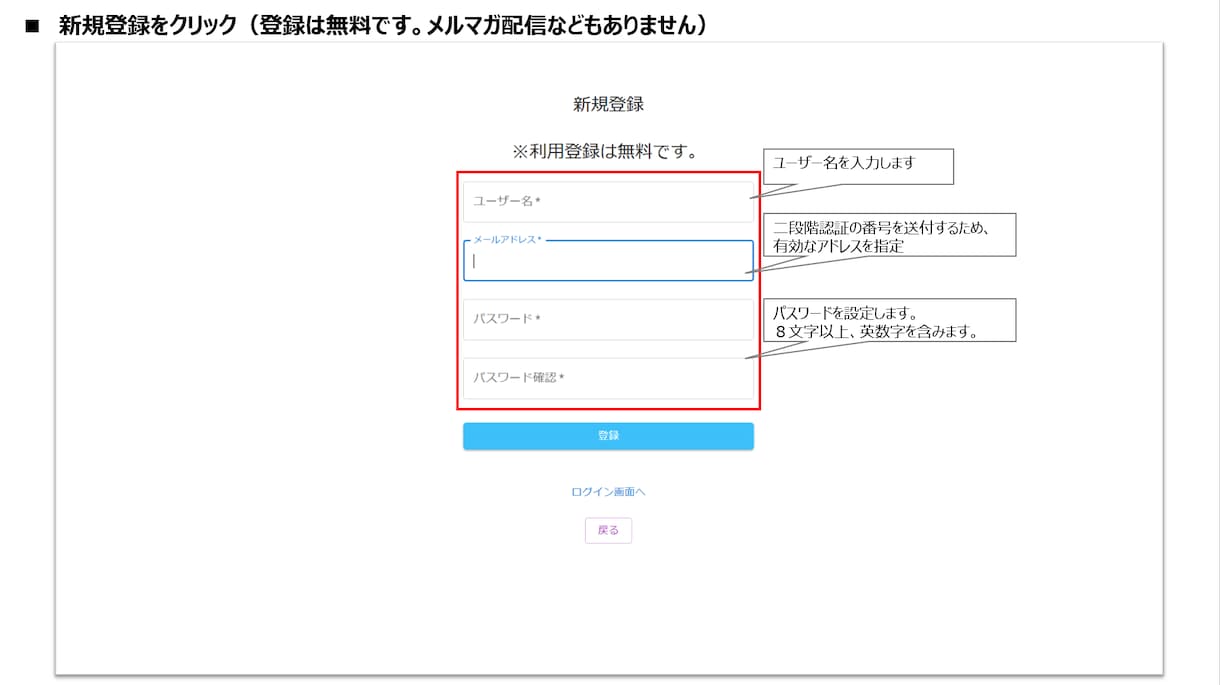Image resolution: width=1220 pixels, height=685 pixels.
Task: Go back with the 戻る button
Action: tap(608, 530)
